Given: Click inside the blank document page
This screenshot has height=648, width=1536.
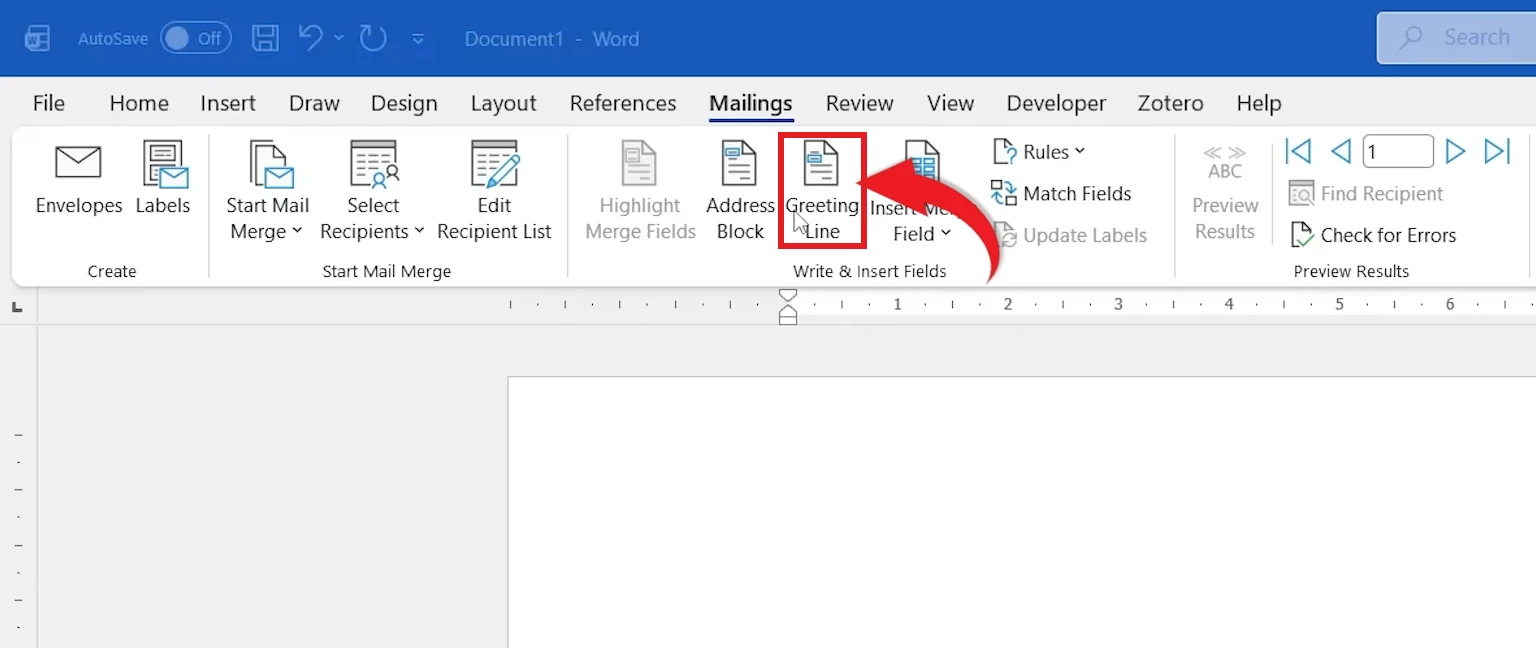Looking at the screenshot, I should coord(1021,512).
